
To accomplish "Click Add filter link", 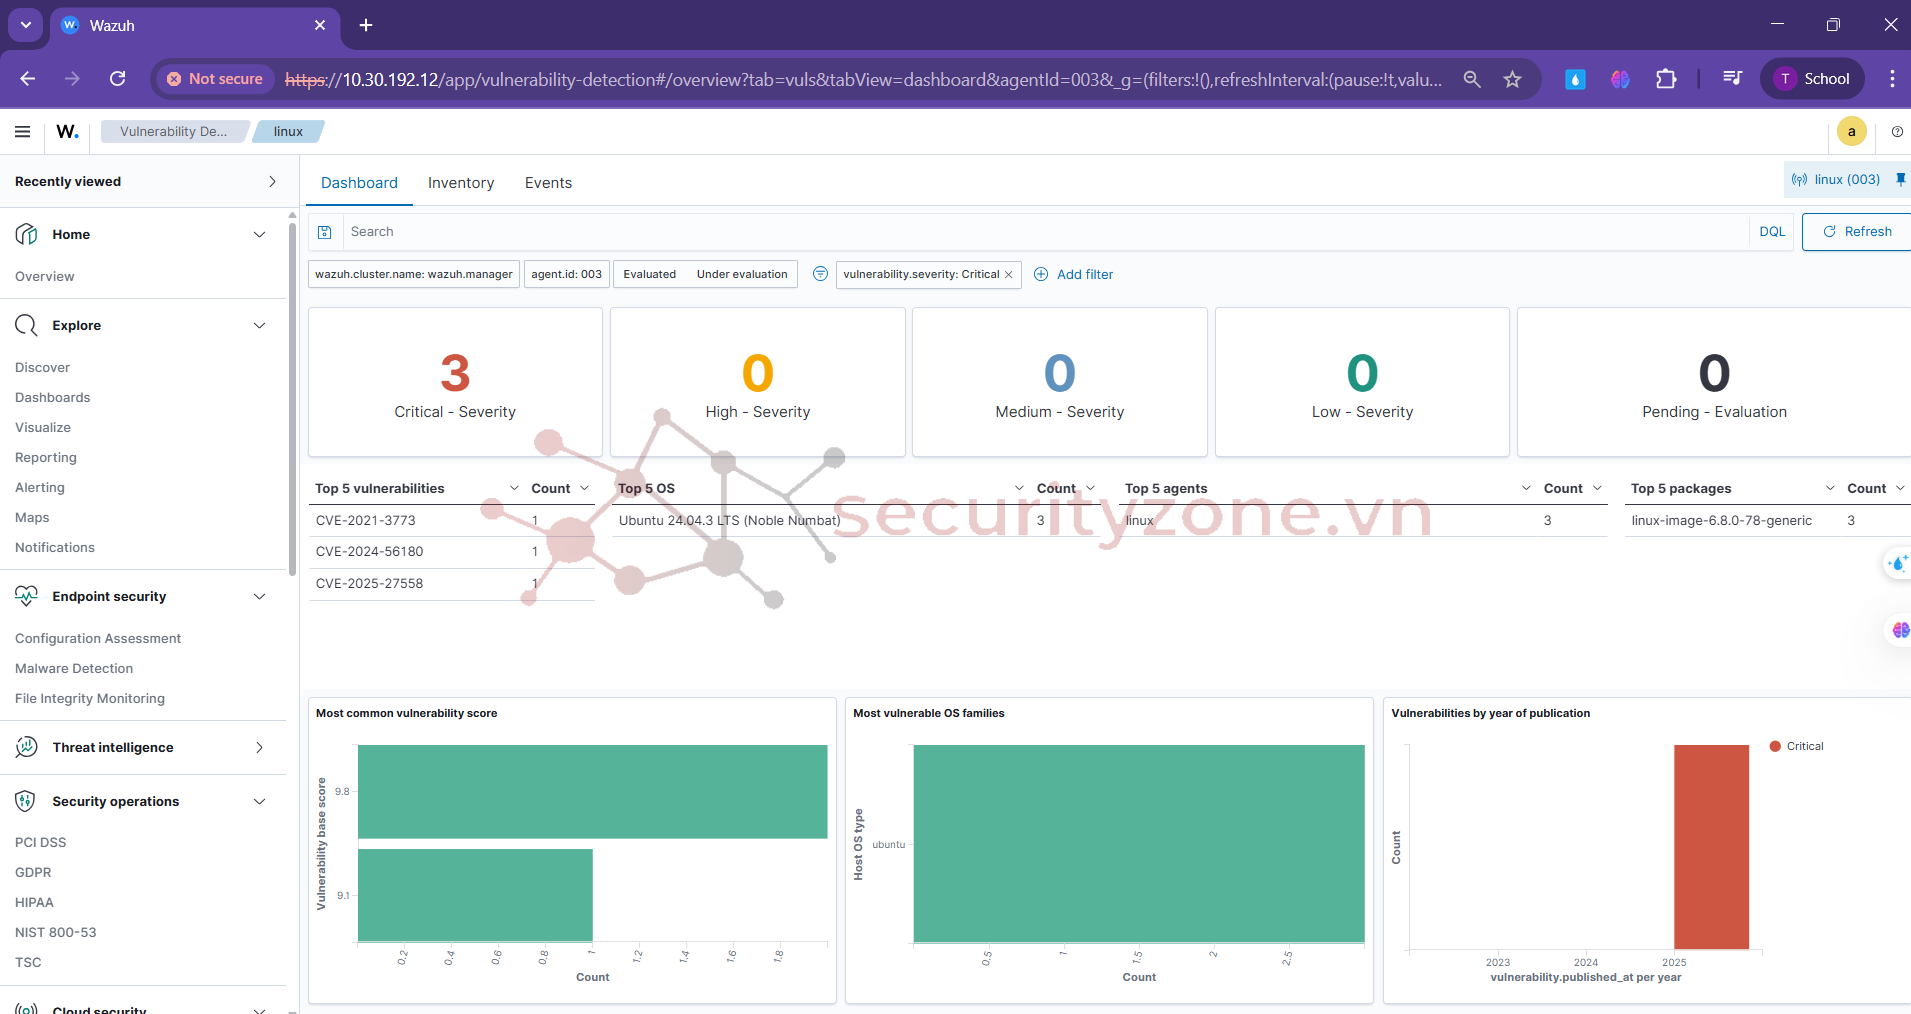I will pyautogui.click(x=1073, y=274).
